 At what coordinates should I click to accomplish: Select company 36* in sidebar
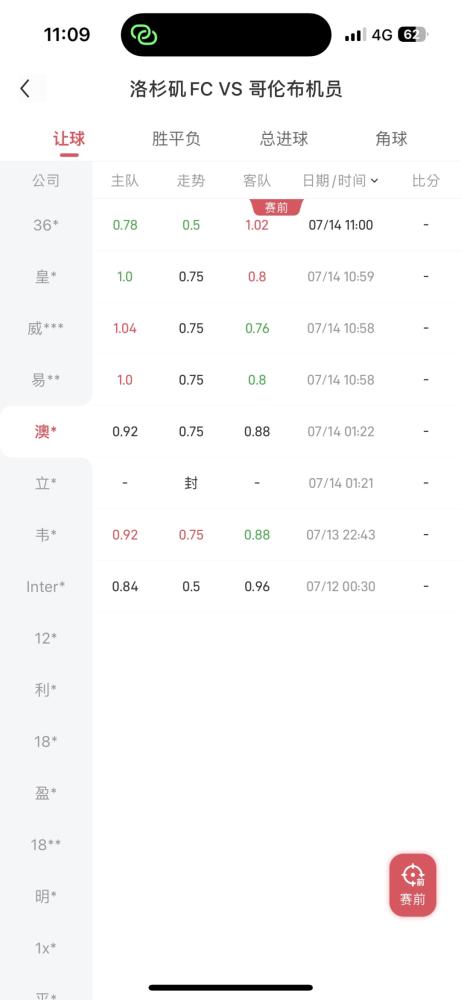46,224
